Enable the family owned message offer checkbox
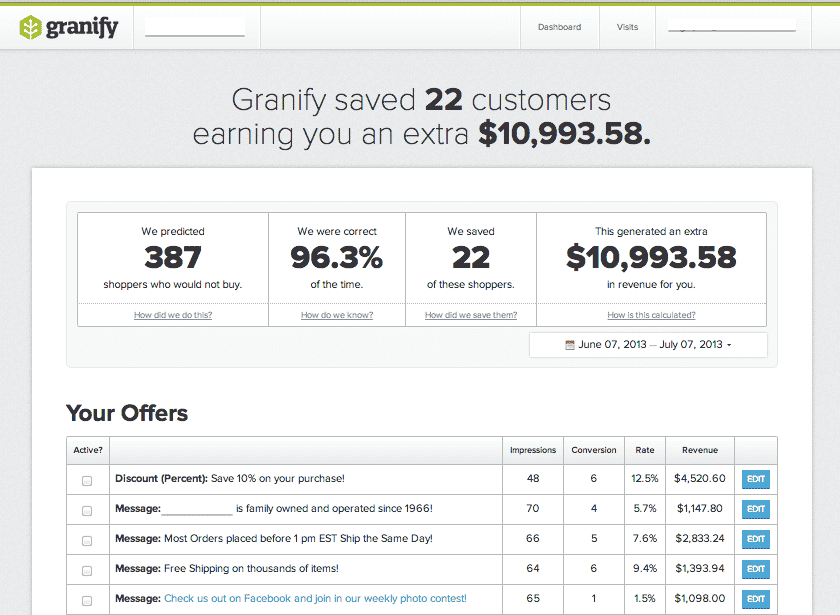Screen dimensions: 840x615 87,510
